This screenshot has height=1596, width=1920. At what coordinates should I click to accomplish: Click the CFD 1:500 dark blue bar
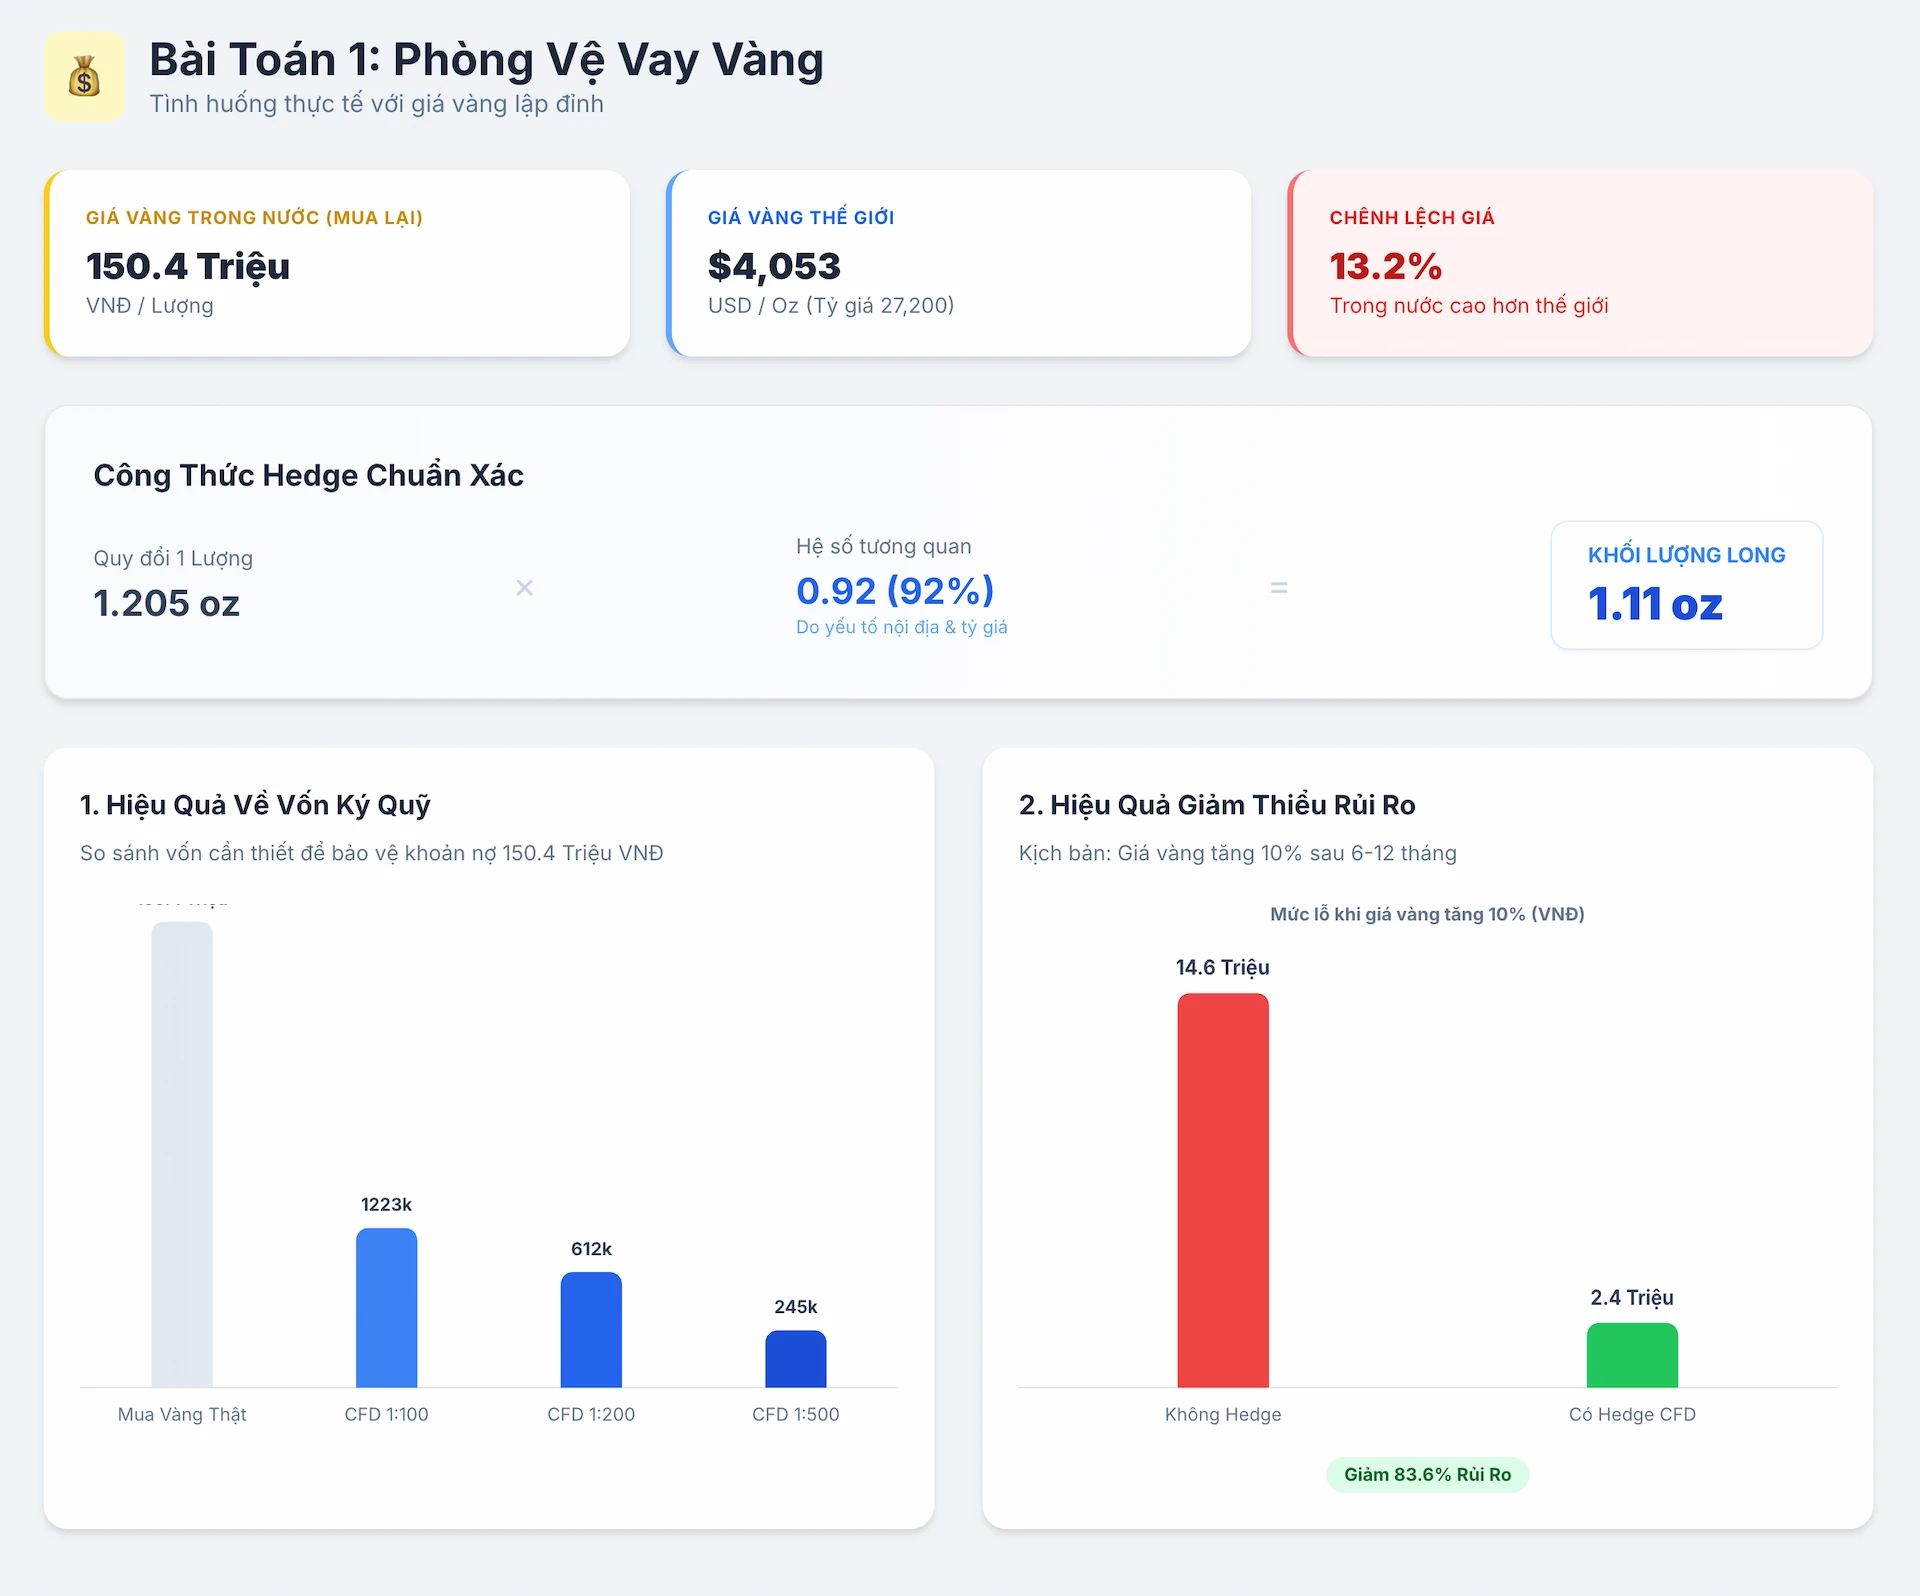click(795, 1358)
